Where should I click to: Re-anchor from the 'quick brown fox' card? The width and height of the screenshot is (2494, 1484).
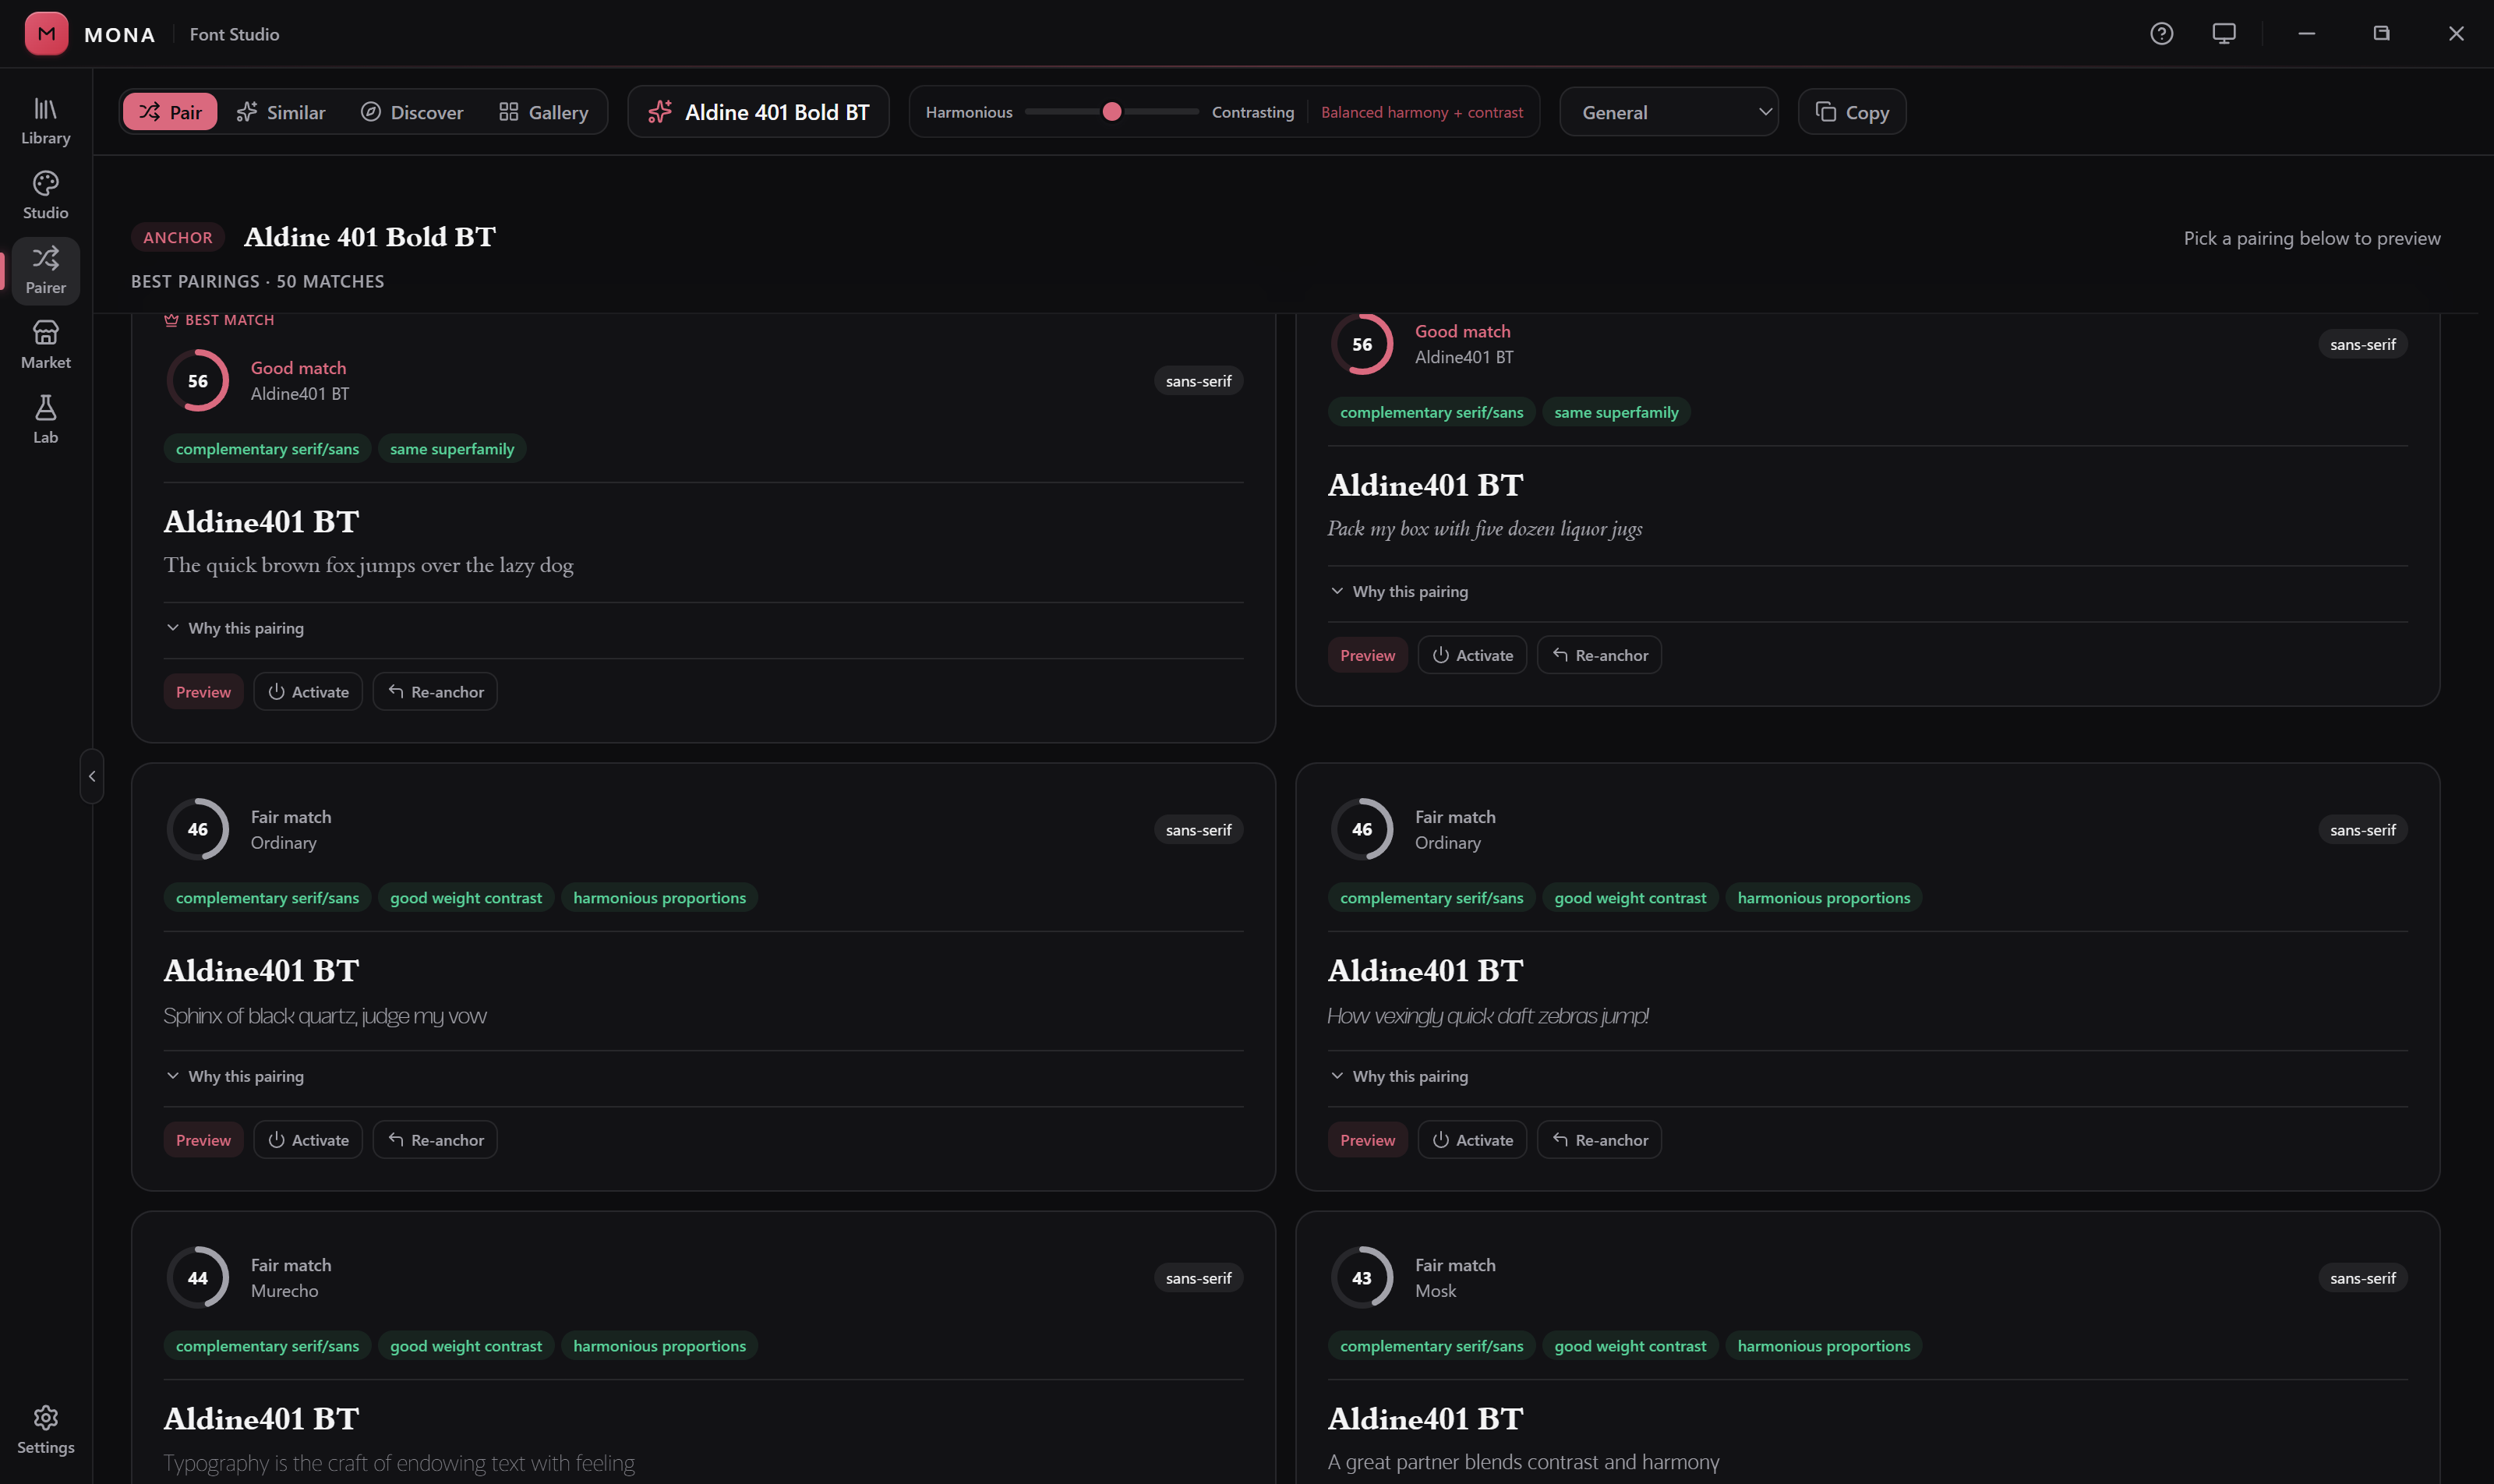(435, 692)
